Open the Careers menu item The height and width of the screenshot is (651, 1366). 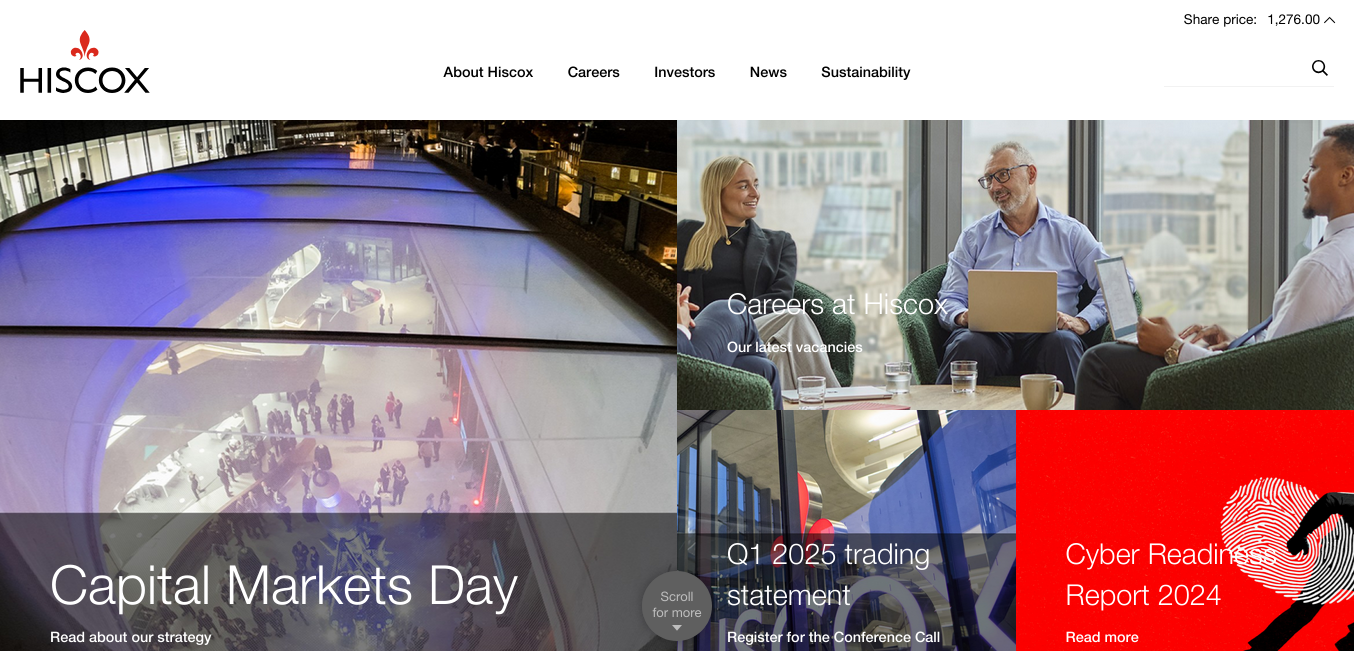click(593, 72)
